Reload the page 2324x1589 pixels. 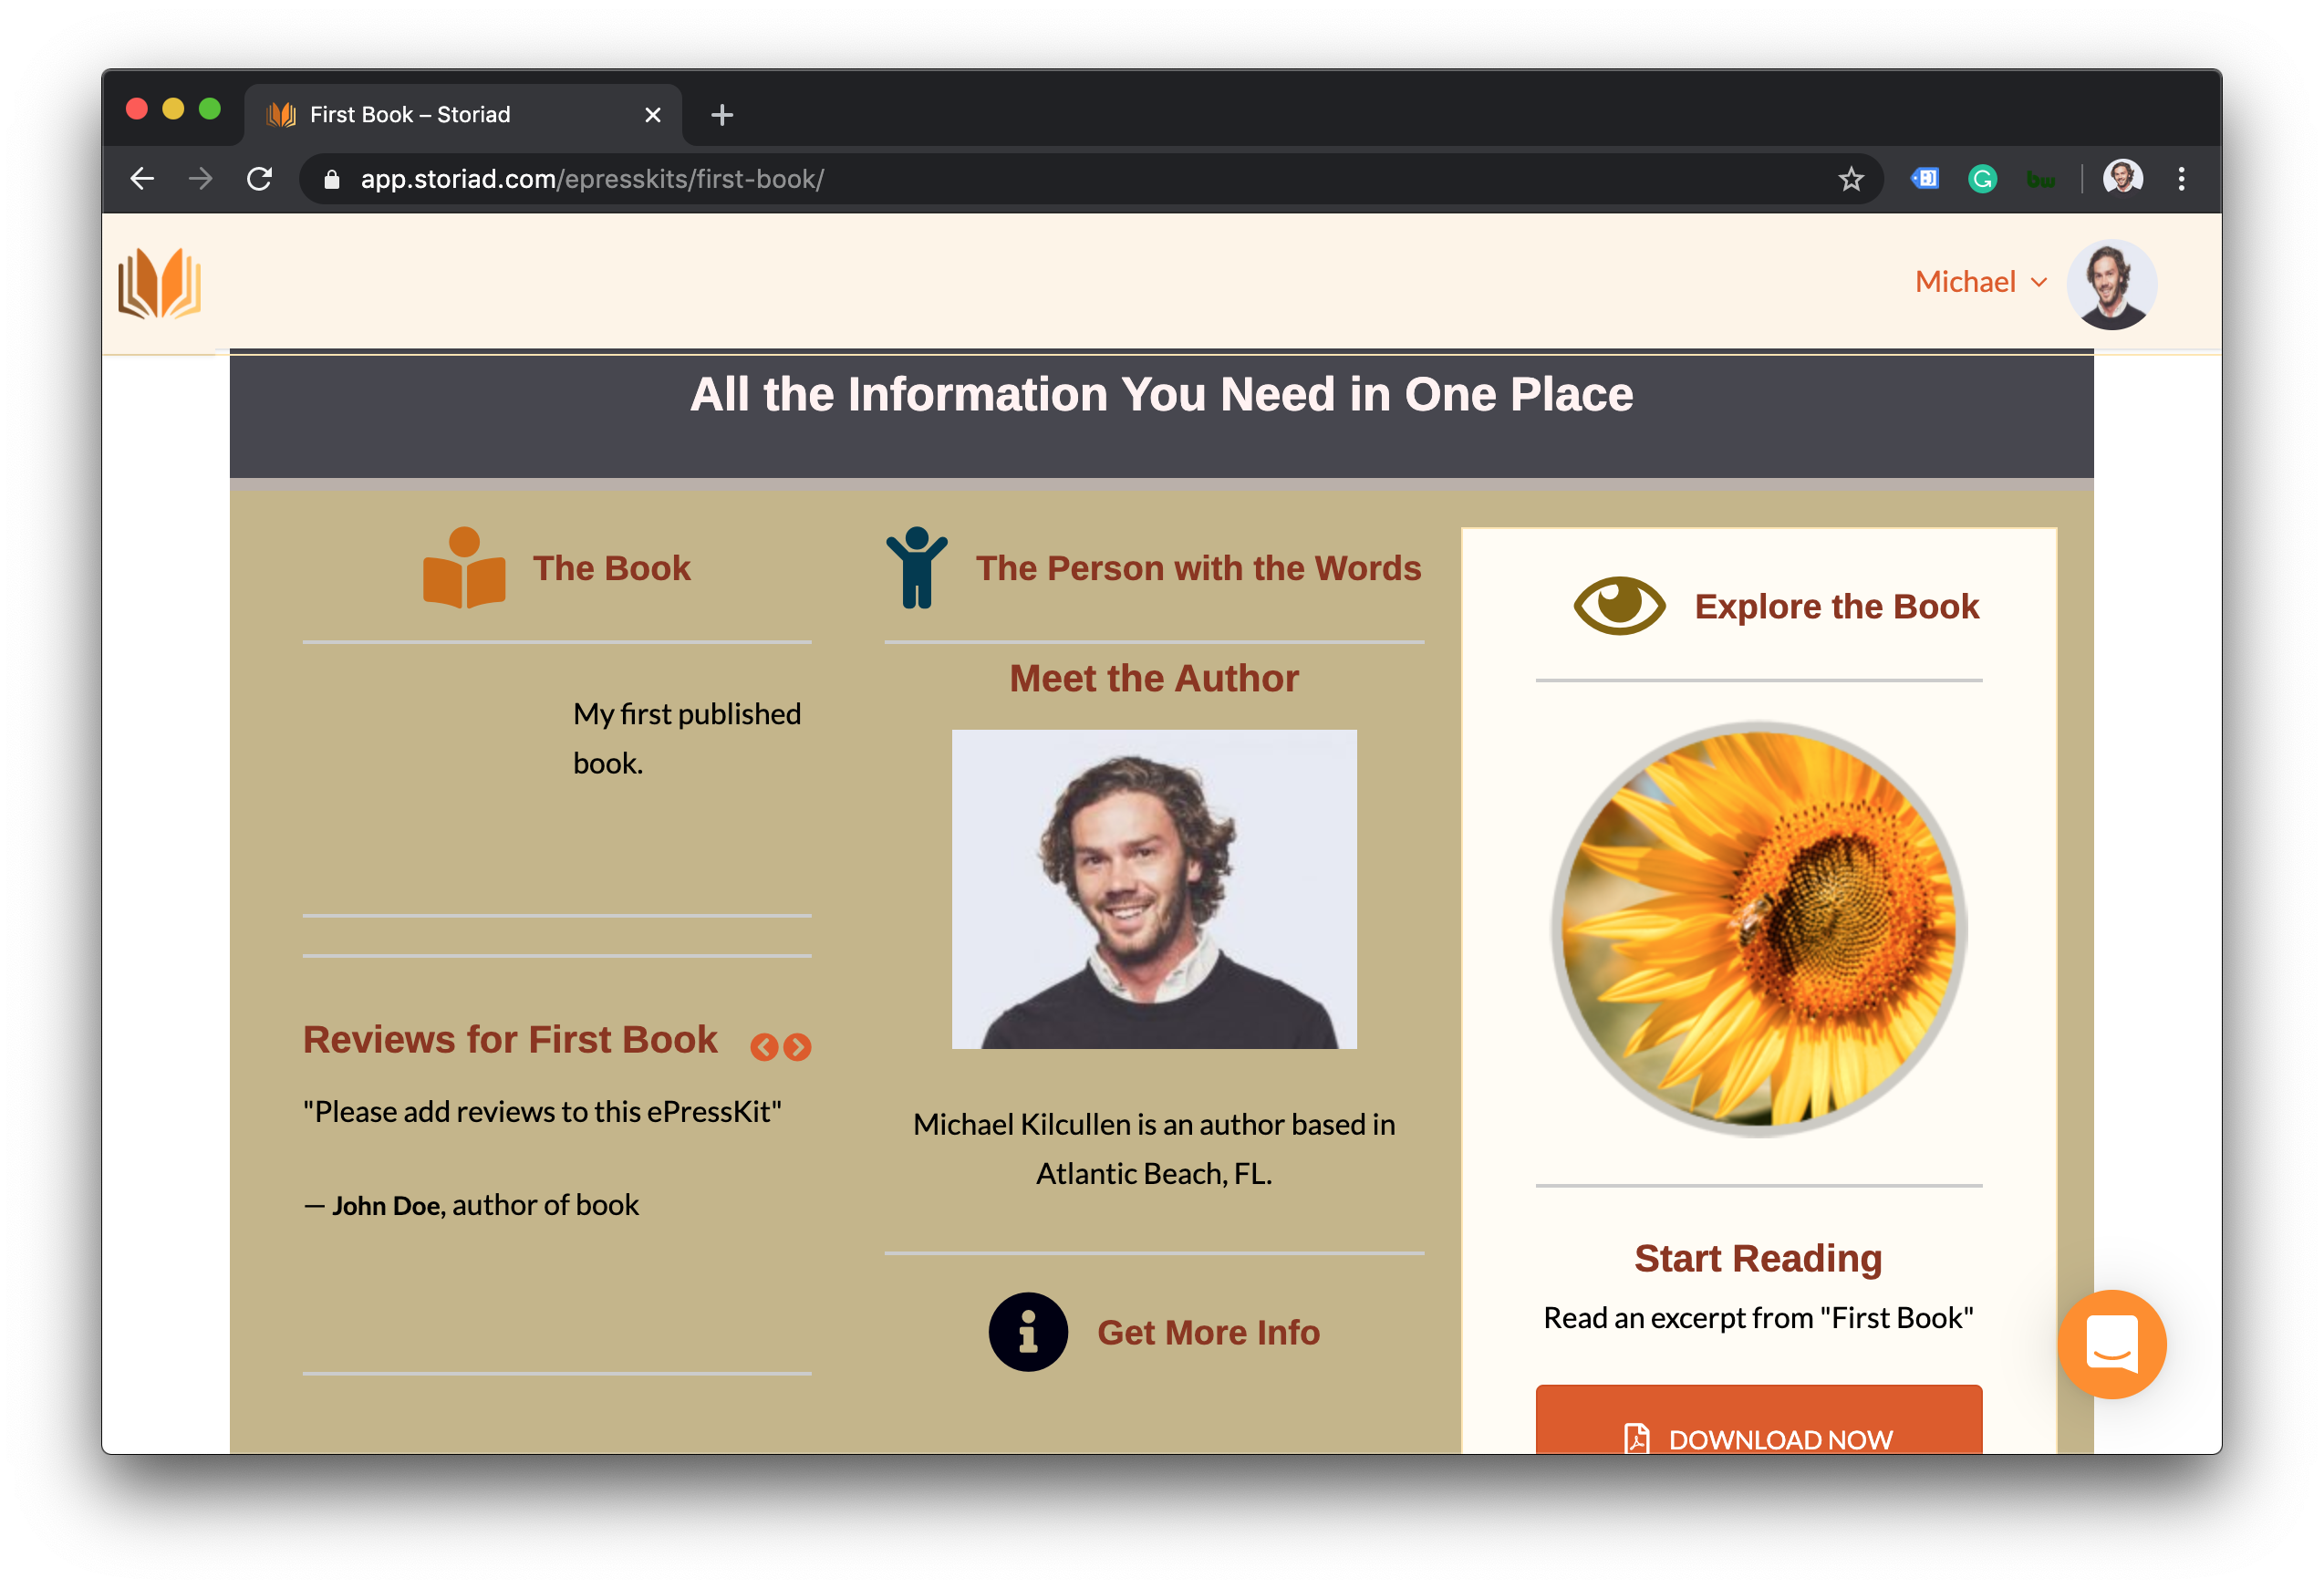click(x=260, y=179)
